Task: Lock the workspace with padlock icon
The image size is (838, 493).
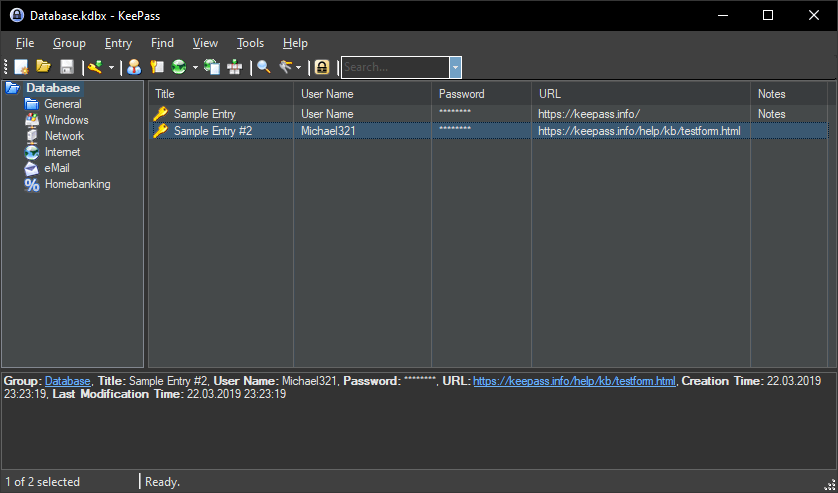Action: 322,67
